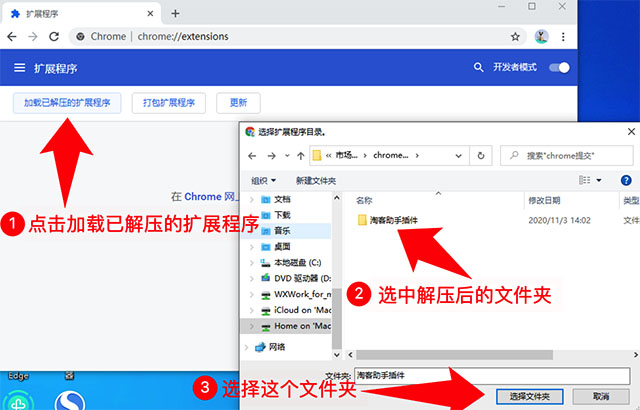Select iCloud on 'Mac' in the tree
The height and width of the screenshot is (410, 640).
(302, 310)
